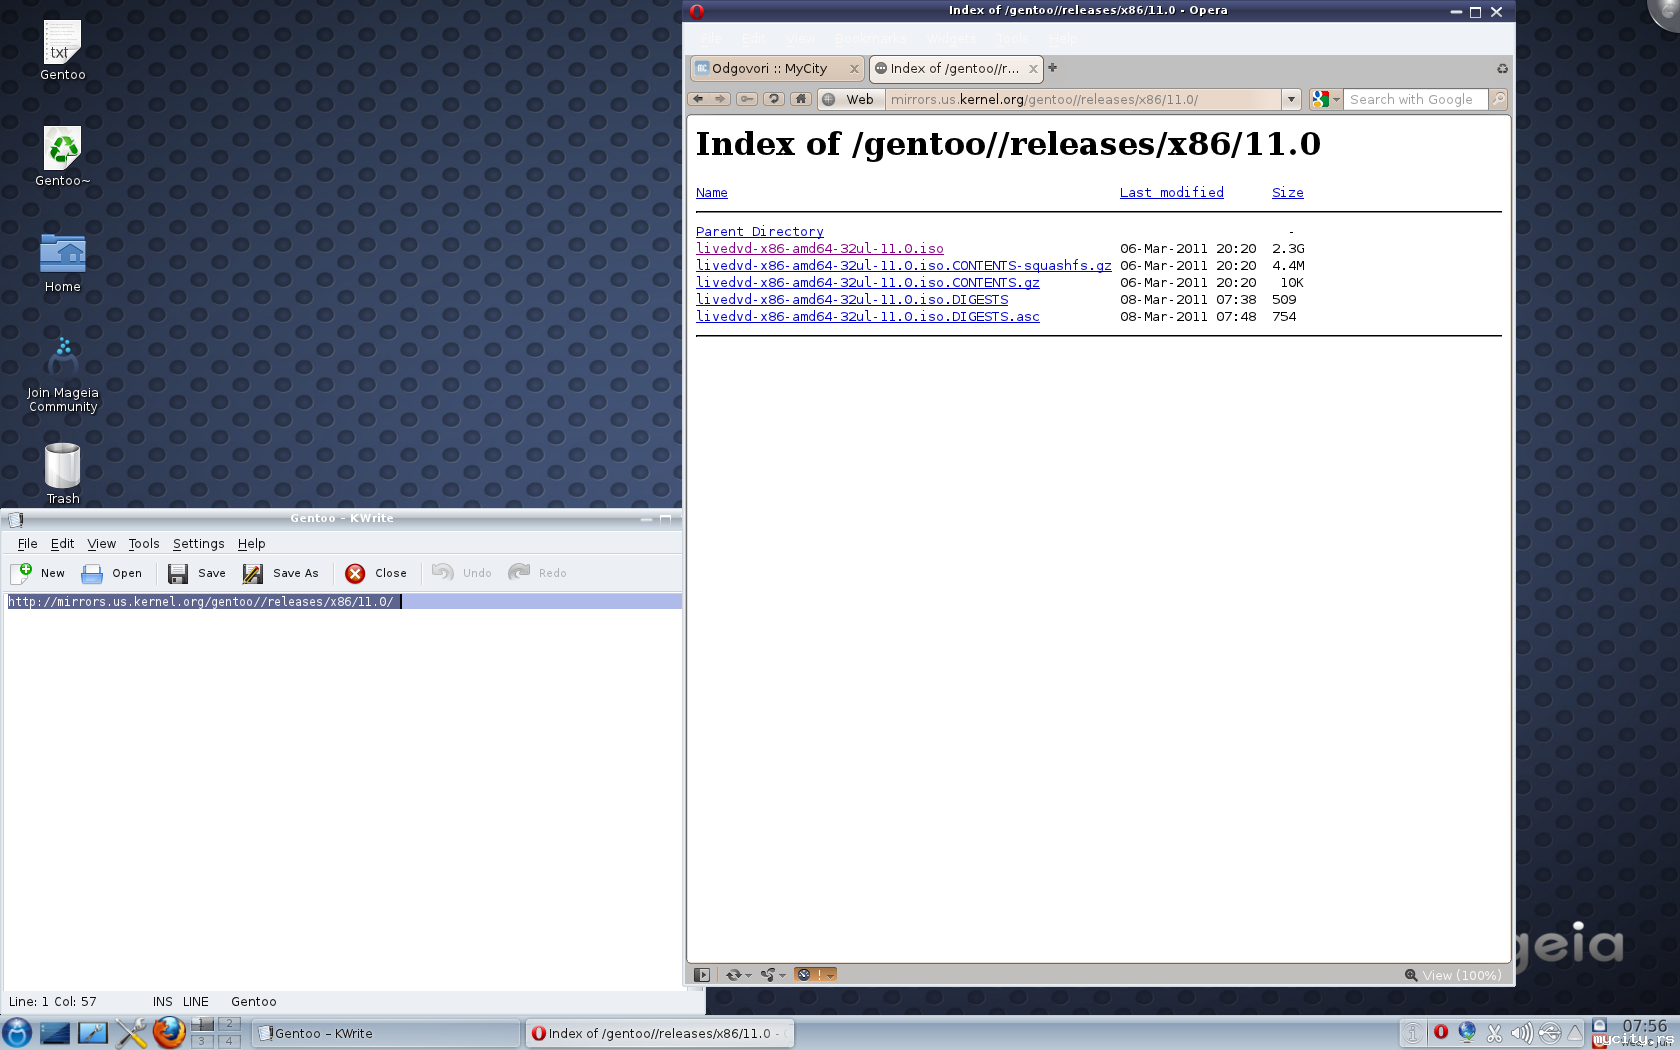Select the Home folder desktop icon
The height and width of the screenshot is (1050, 1680).
(x=62, y=263)
